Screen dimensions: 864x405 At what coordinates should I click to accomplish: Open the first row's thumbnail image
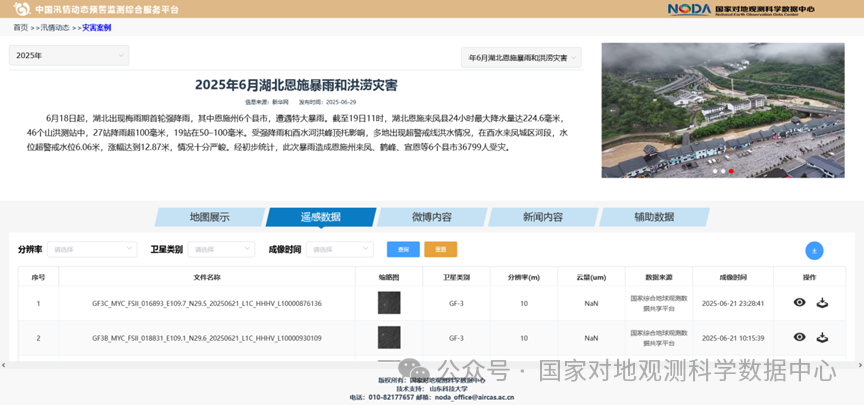pos(389,303)
